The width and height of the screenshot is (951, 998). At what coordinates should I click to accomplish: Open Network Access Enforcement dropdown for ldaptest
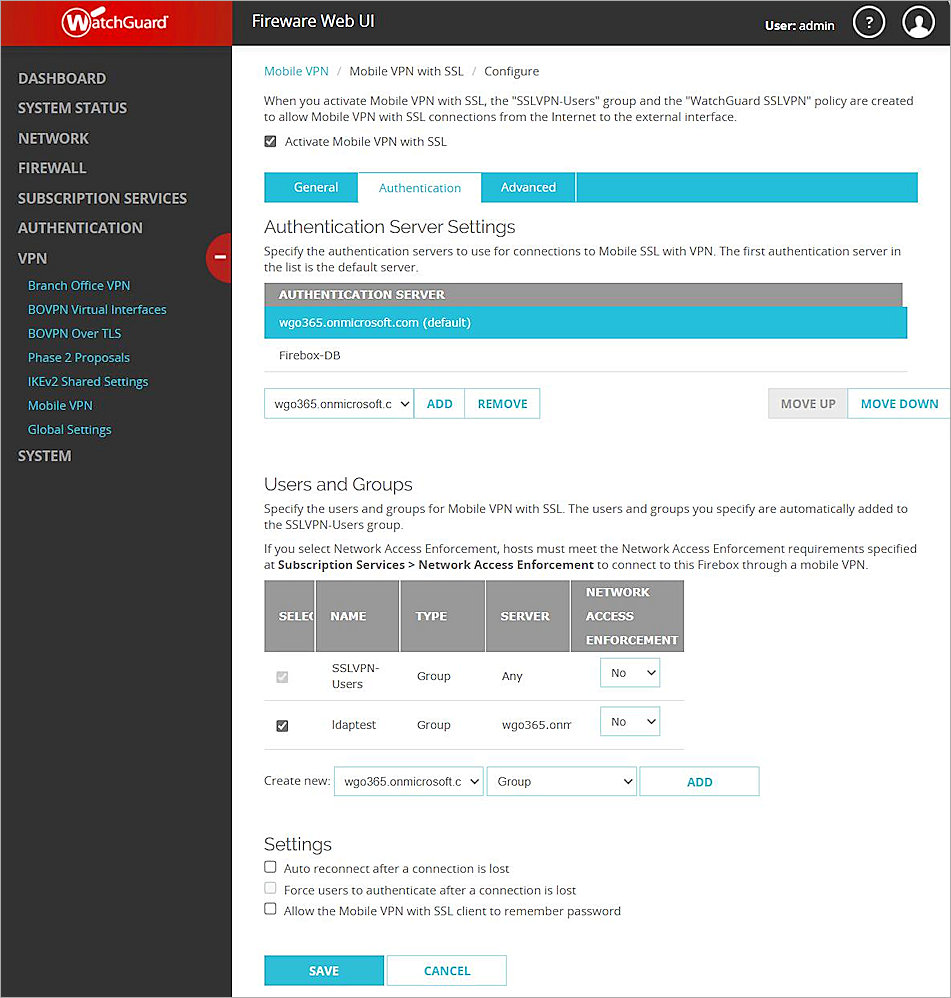629,721
